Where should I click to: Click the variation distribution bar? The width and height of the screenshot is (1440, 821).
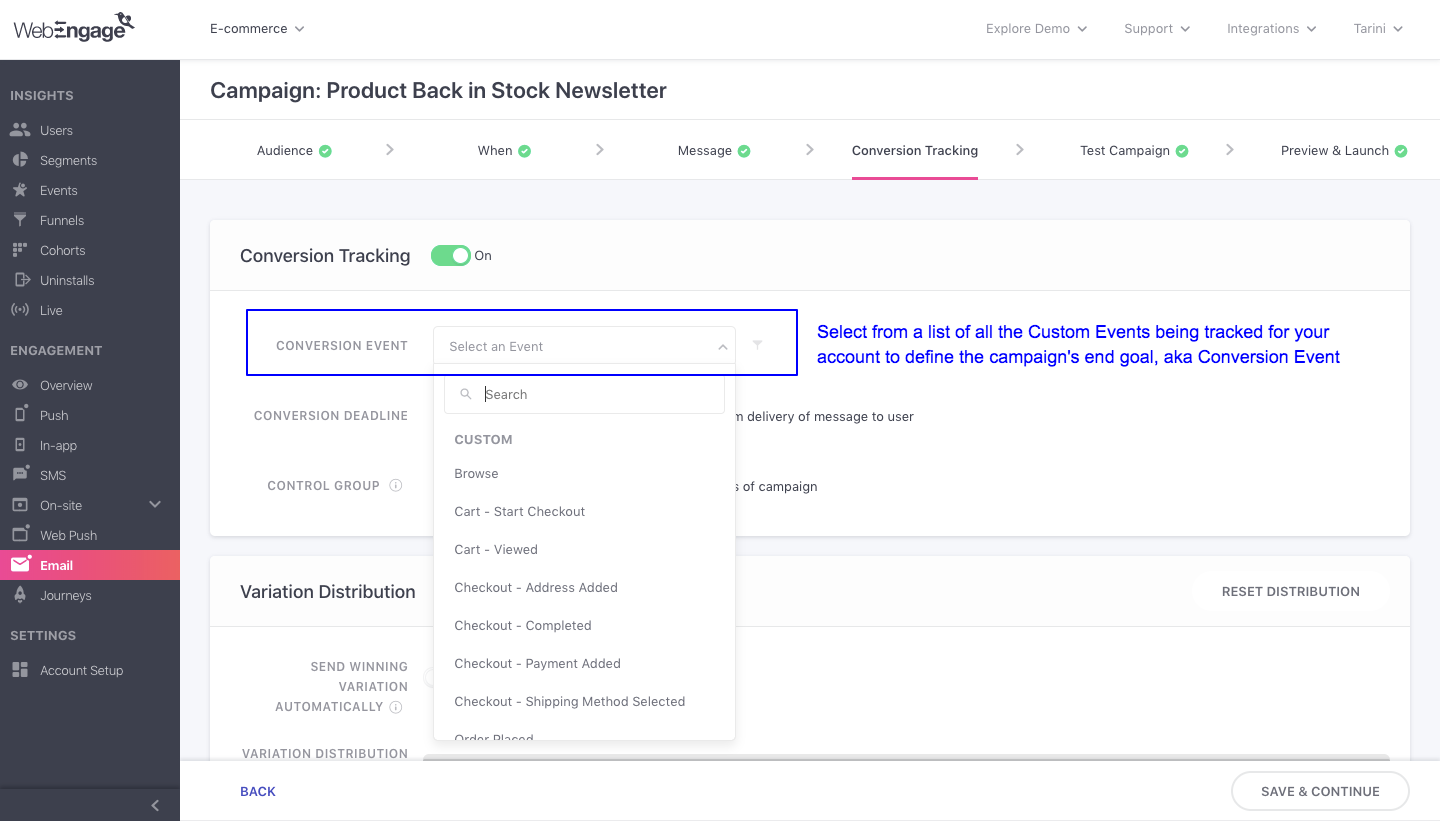click(906, 758)
